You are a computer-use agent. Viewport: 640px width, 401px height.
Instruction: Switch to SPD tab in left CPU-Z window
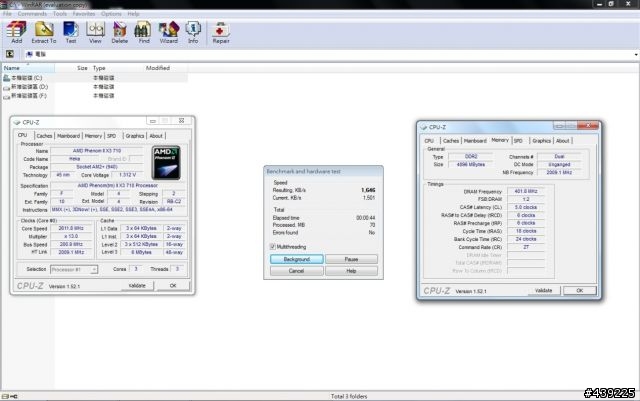point(111,136)
